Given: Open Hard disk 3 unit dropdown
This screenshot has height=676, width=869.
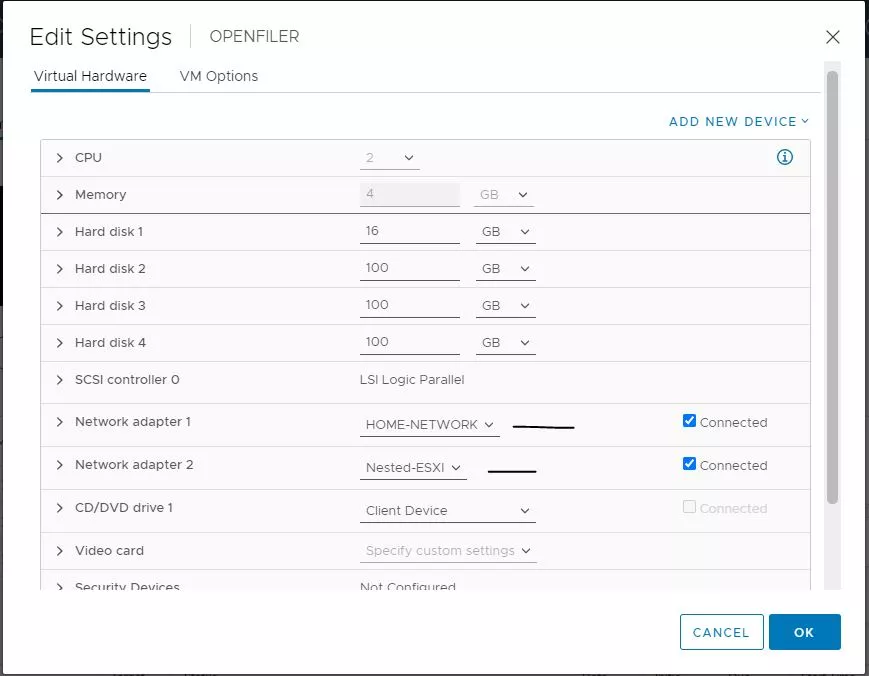Looking at the screenshot, I should click(x=505, y=306).
